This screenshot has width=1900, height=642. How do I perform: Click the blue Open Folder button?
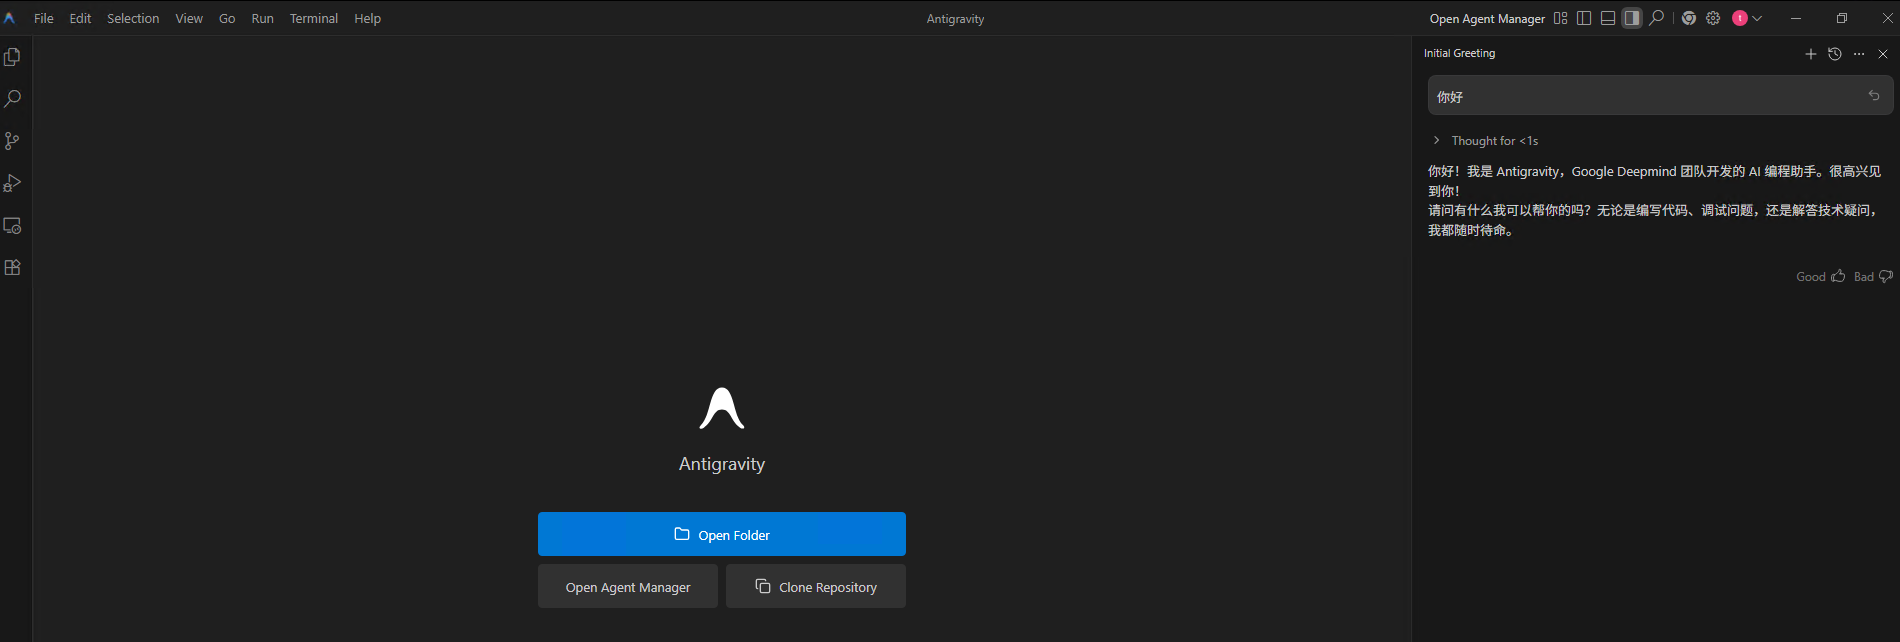point(721,534)
